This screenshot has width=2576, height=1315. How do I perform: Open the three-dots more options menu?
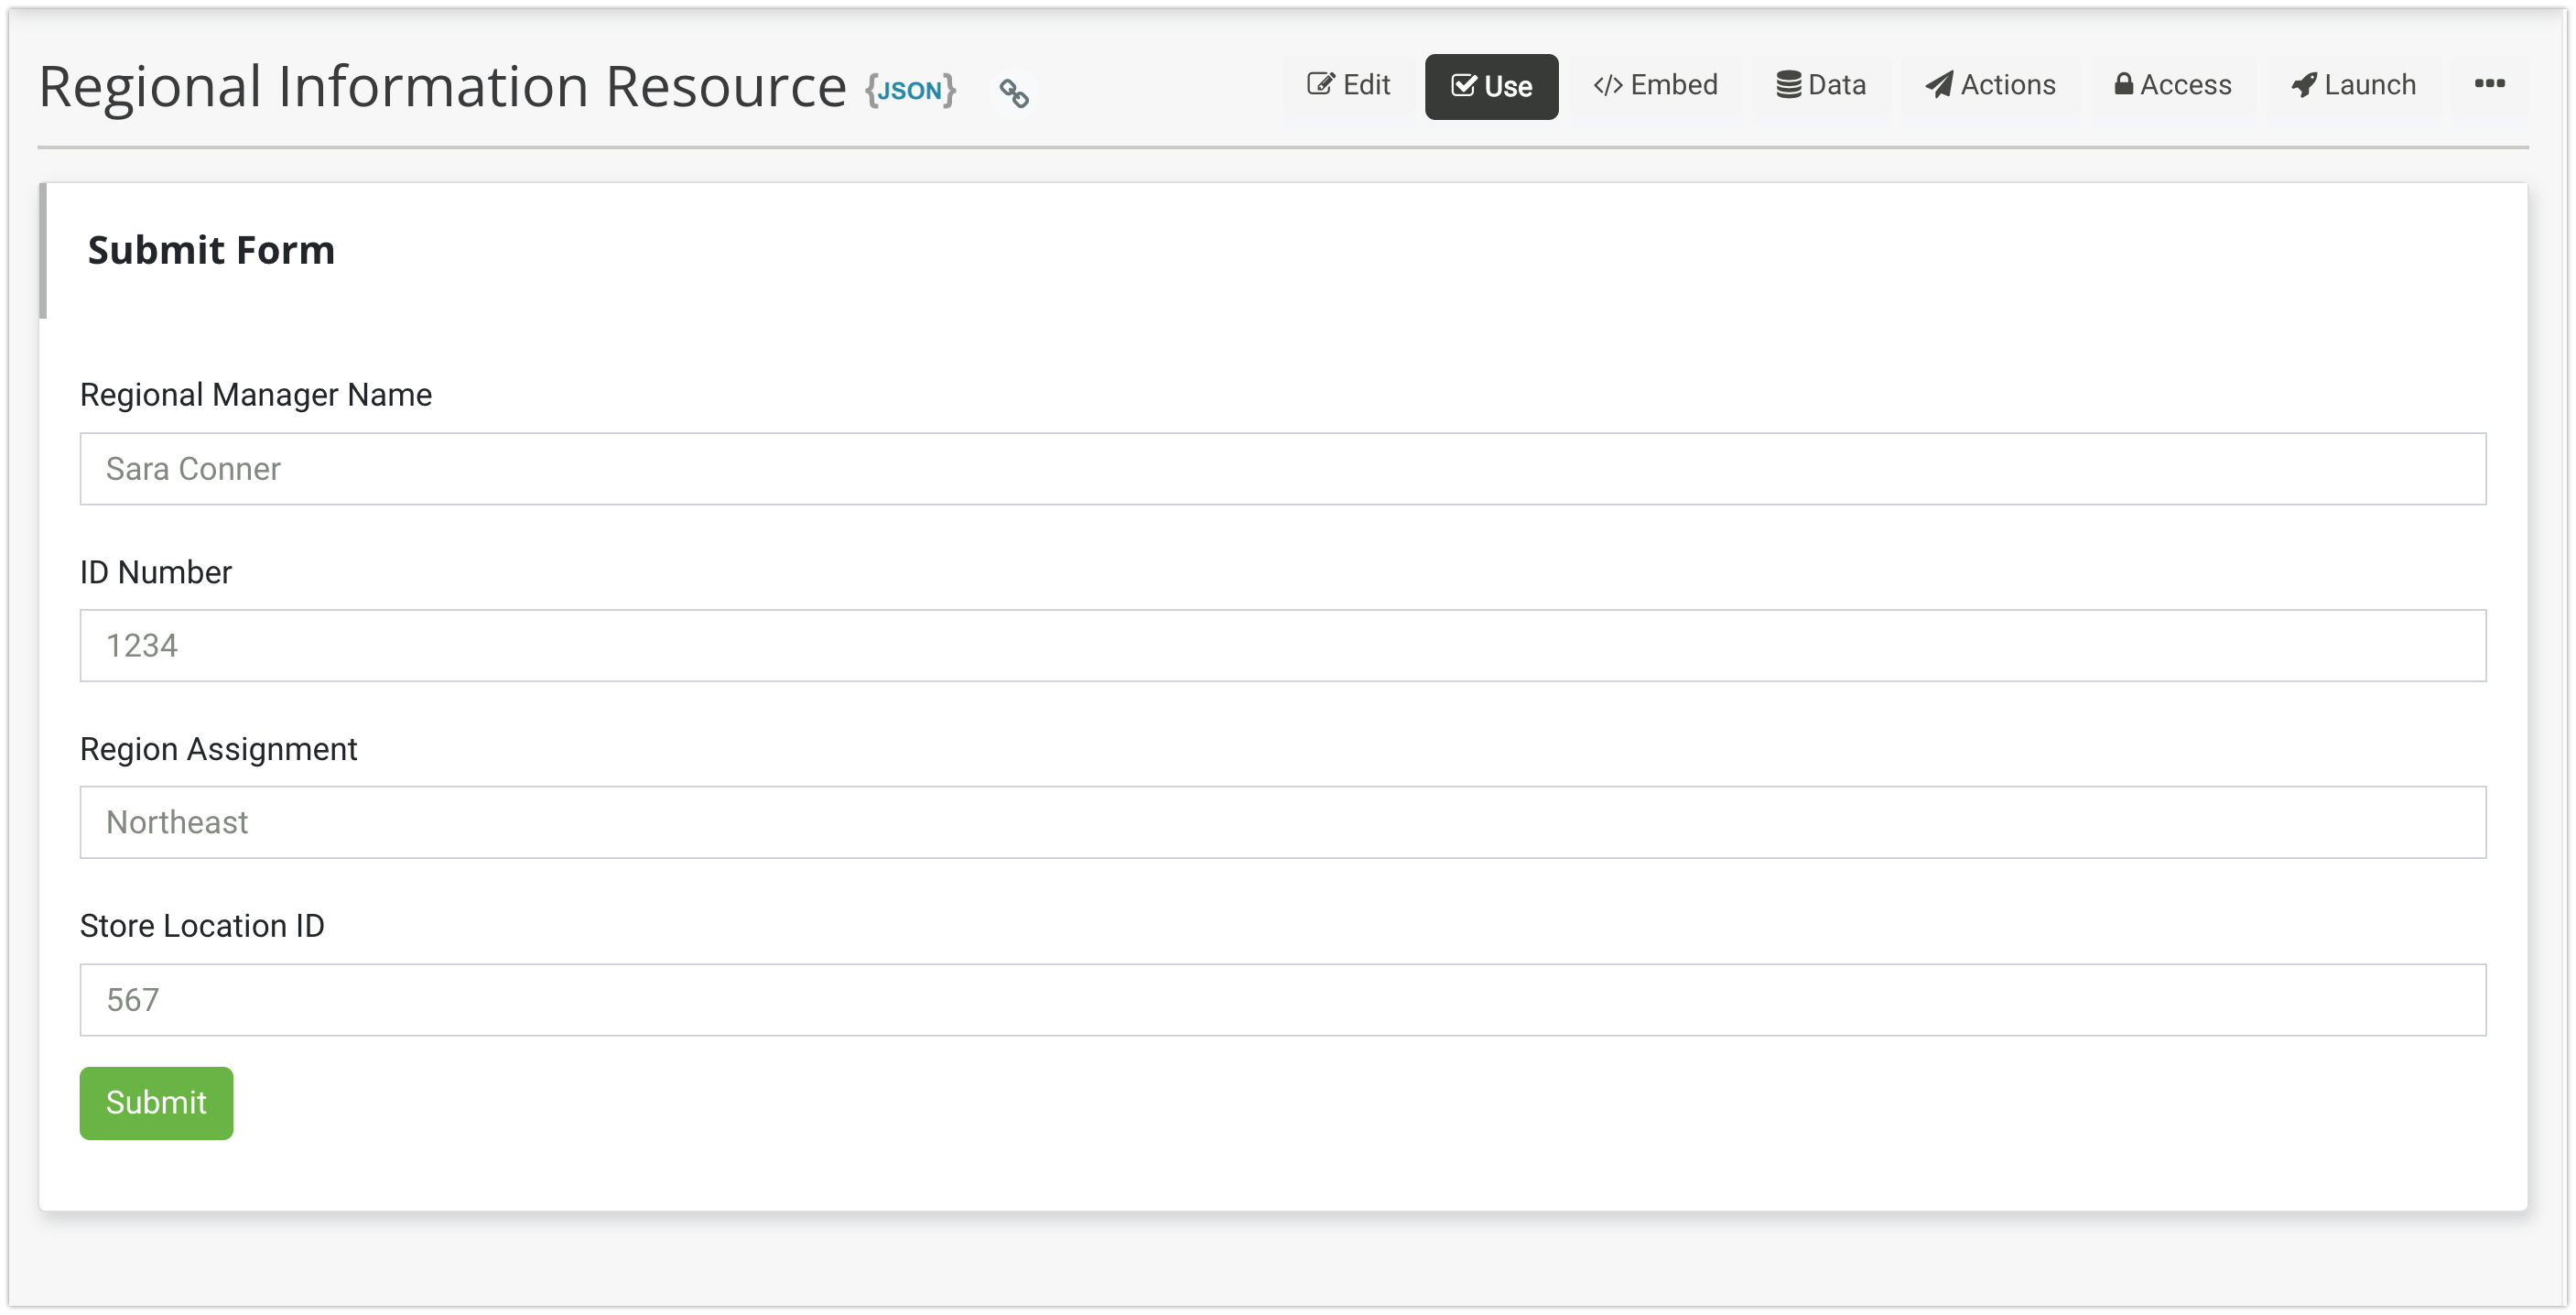tap(2489, 84)
